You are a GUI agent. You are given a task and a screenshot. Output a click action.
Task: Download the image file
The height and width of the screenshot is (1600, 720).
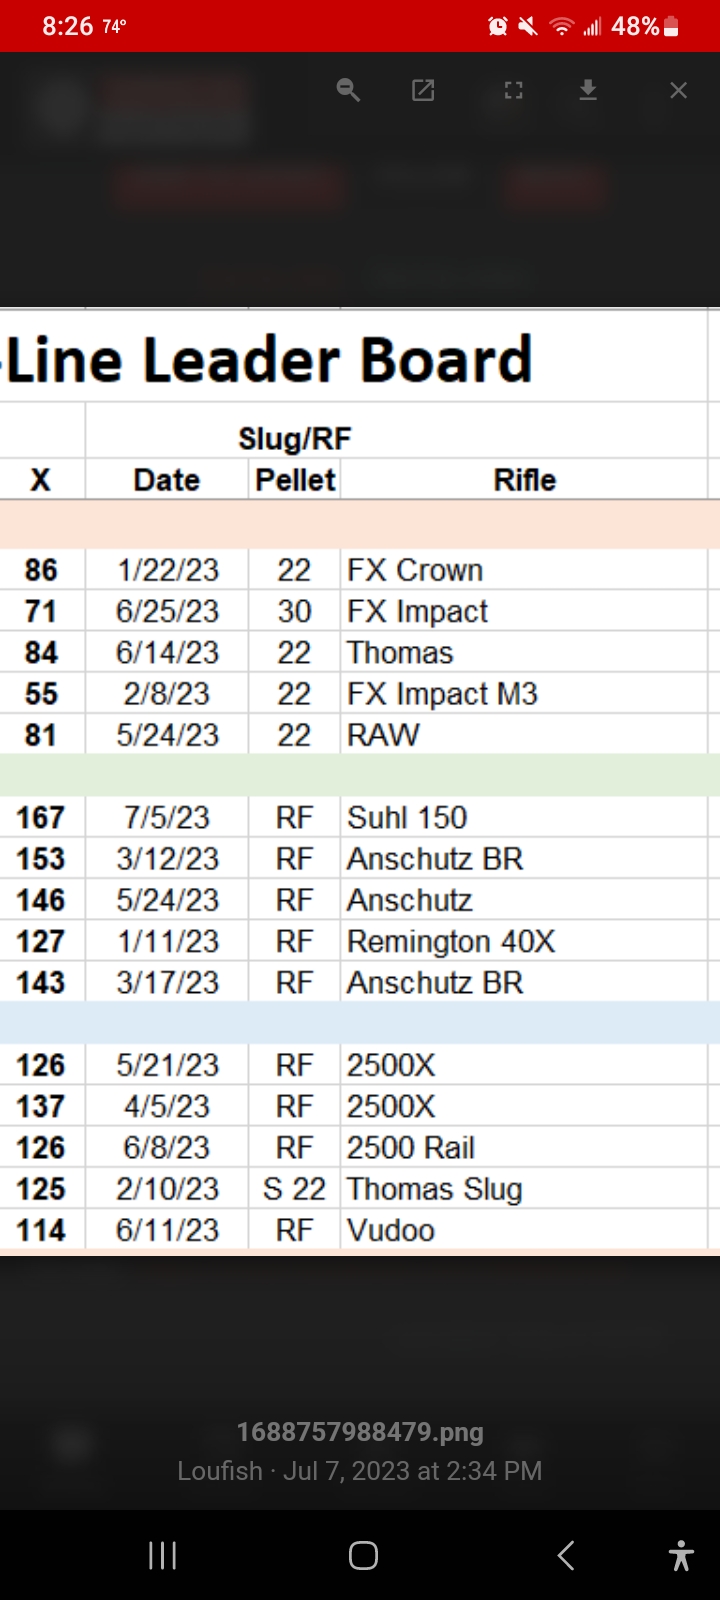tap(588, 90)
